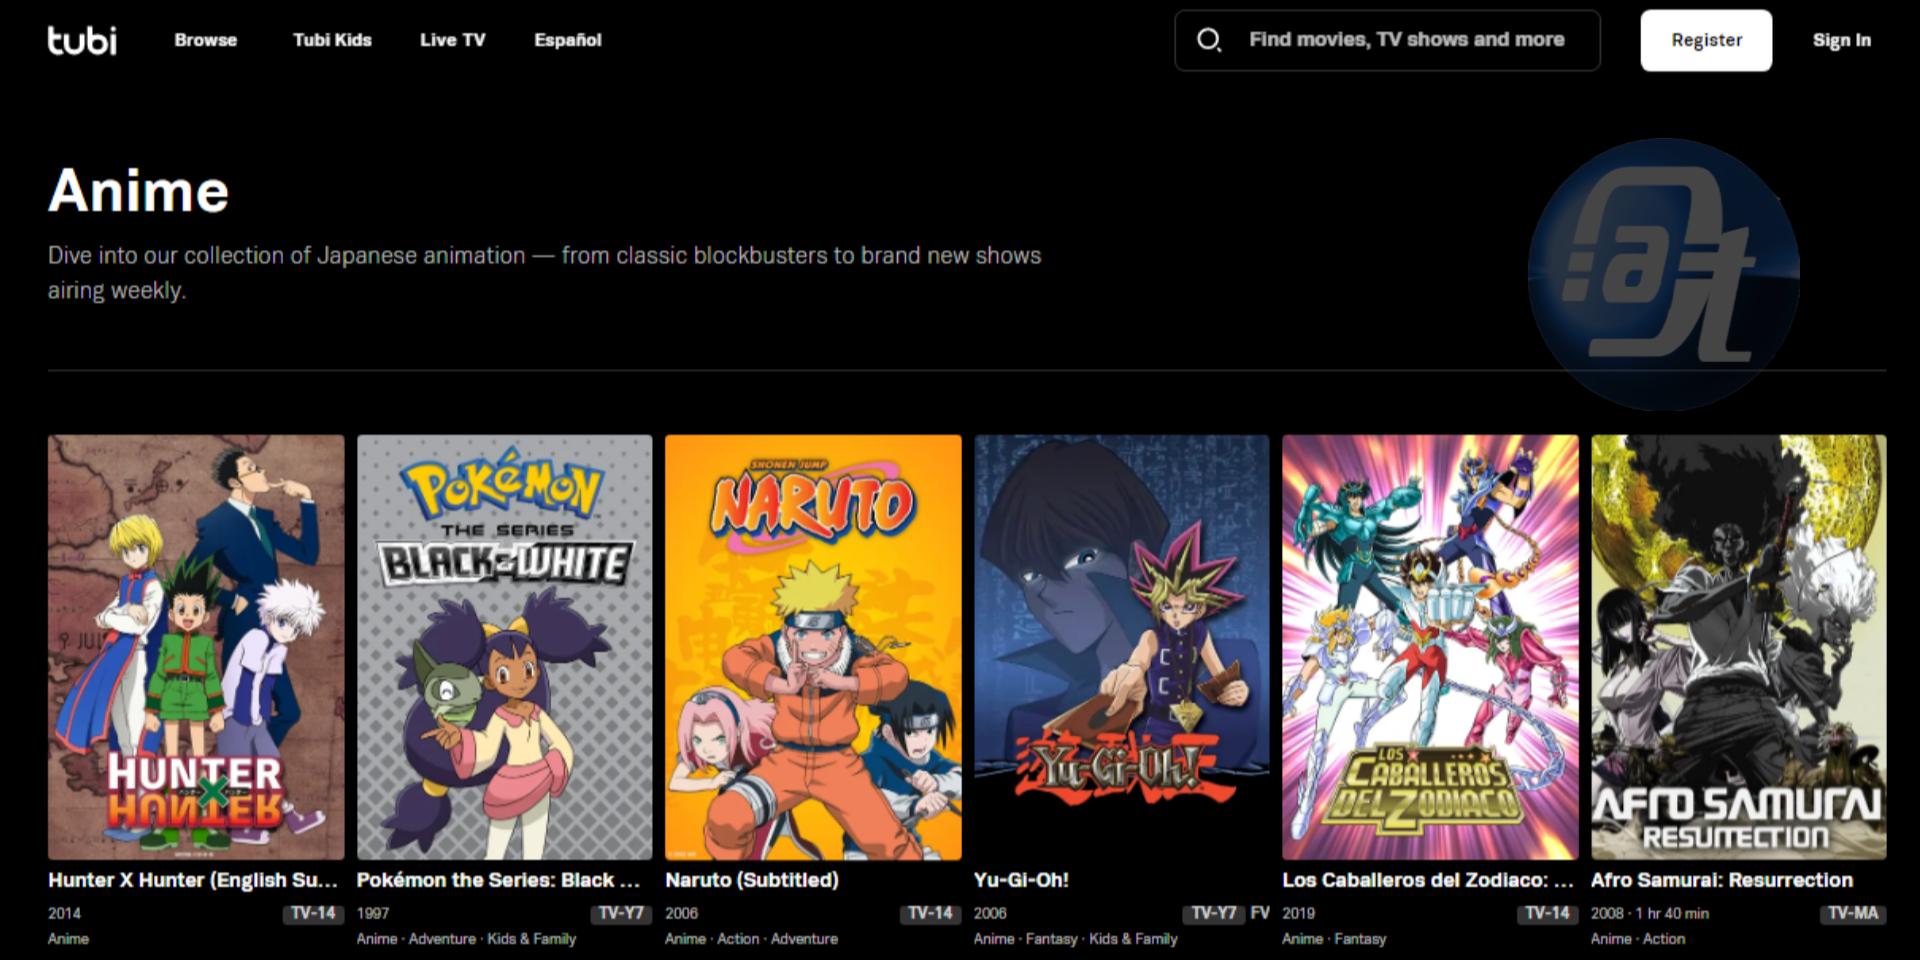This screenshot has height=960, width=1920.
Task: Click the year 1997 under Pokémon
Action: pos(373,913)
